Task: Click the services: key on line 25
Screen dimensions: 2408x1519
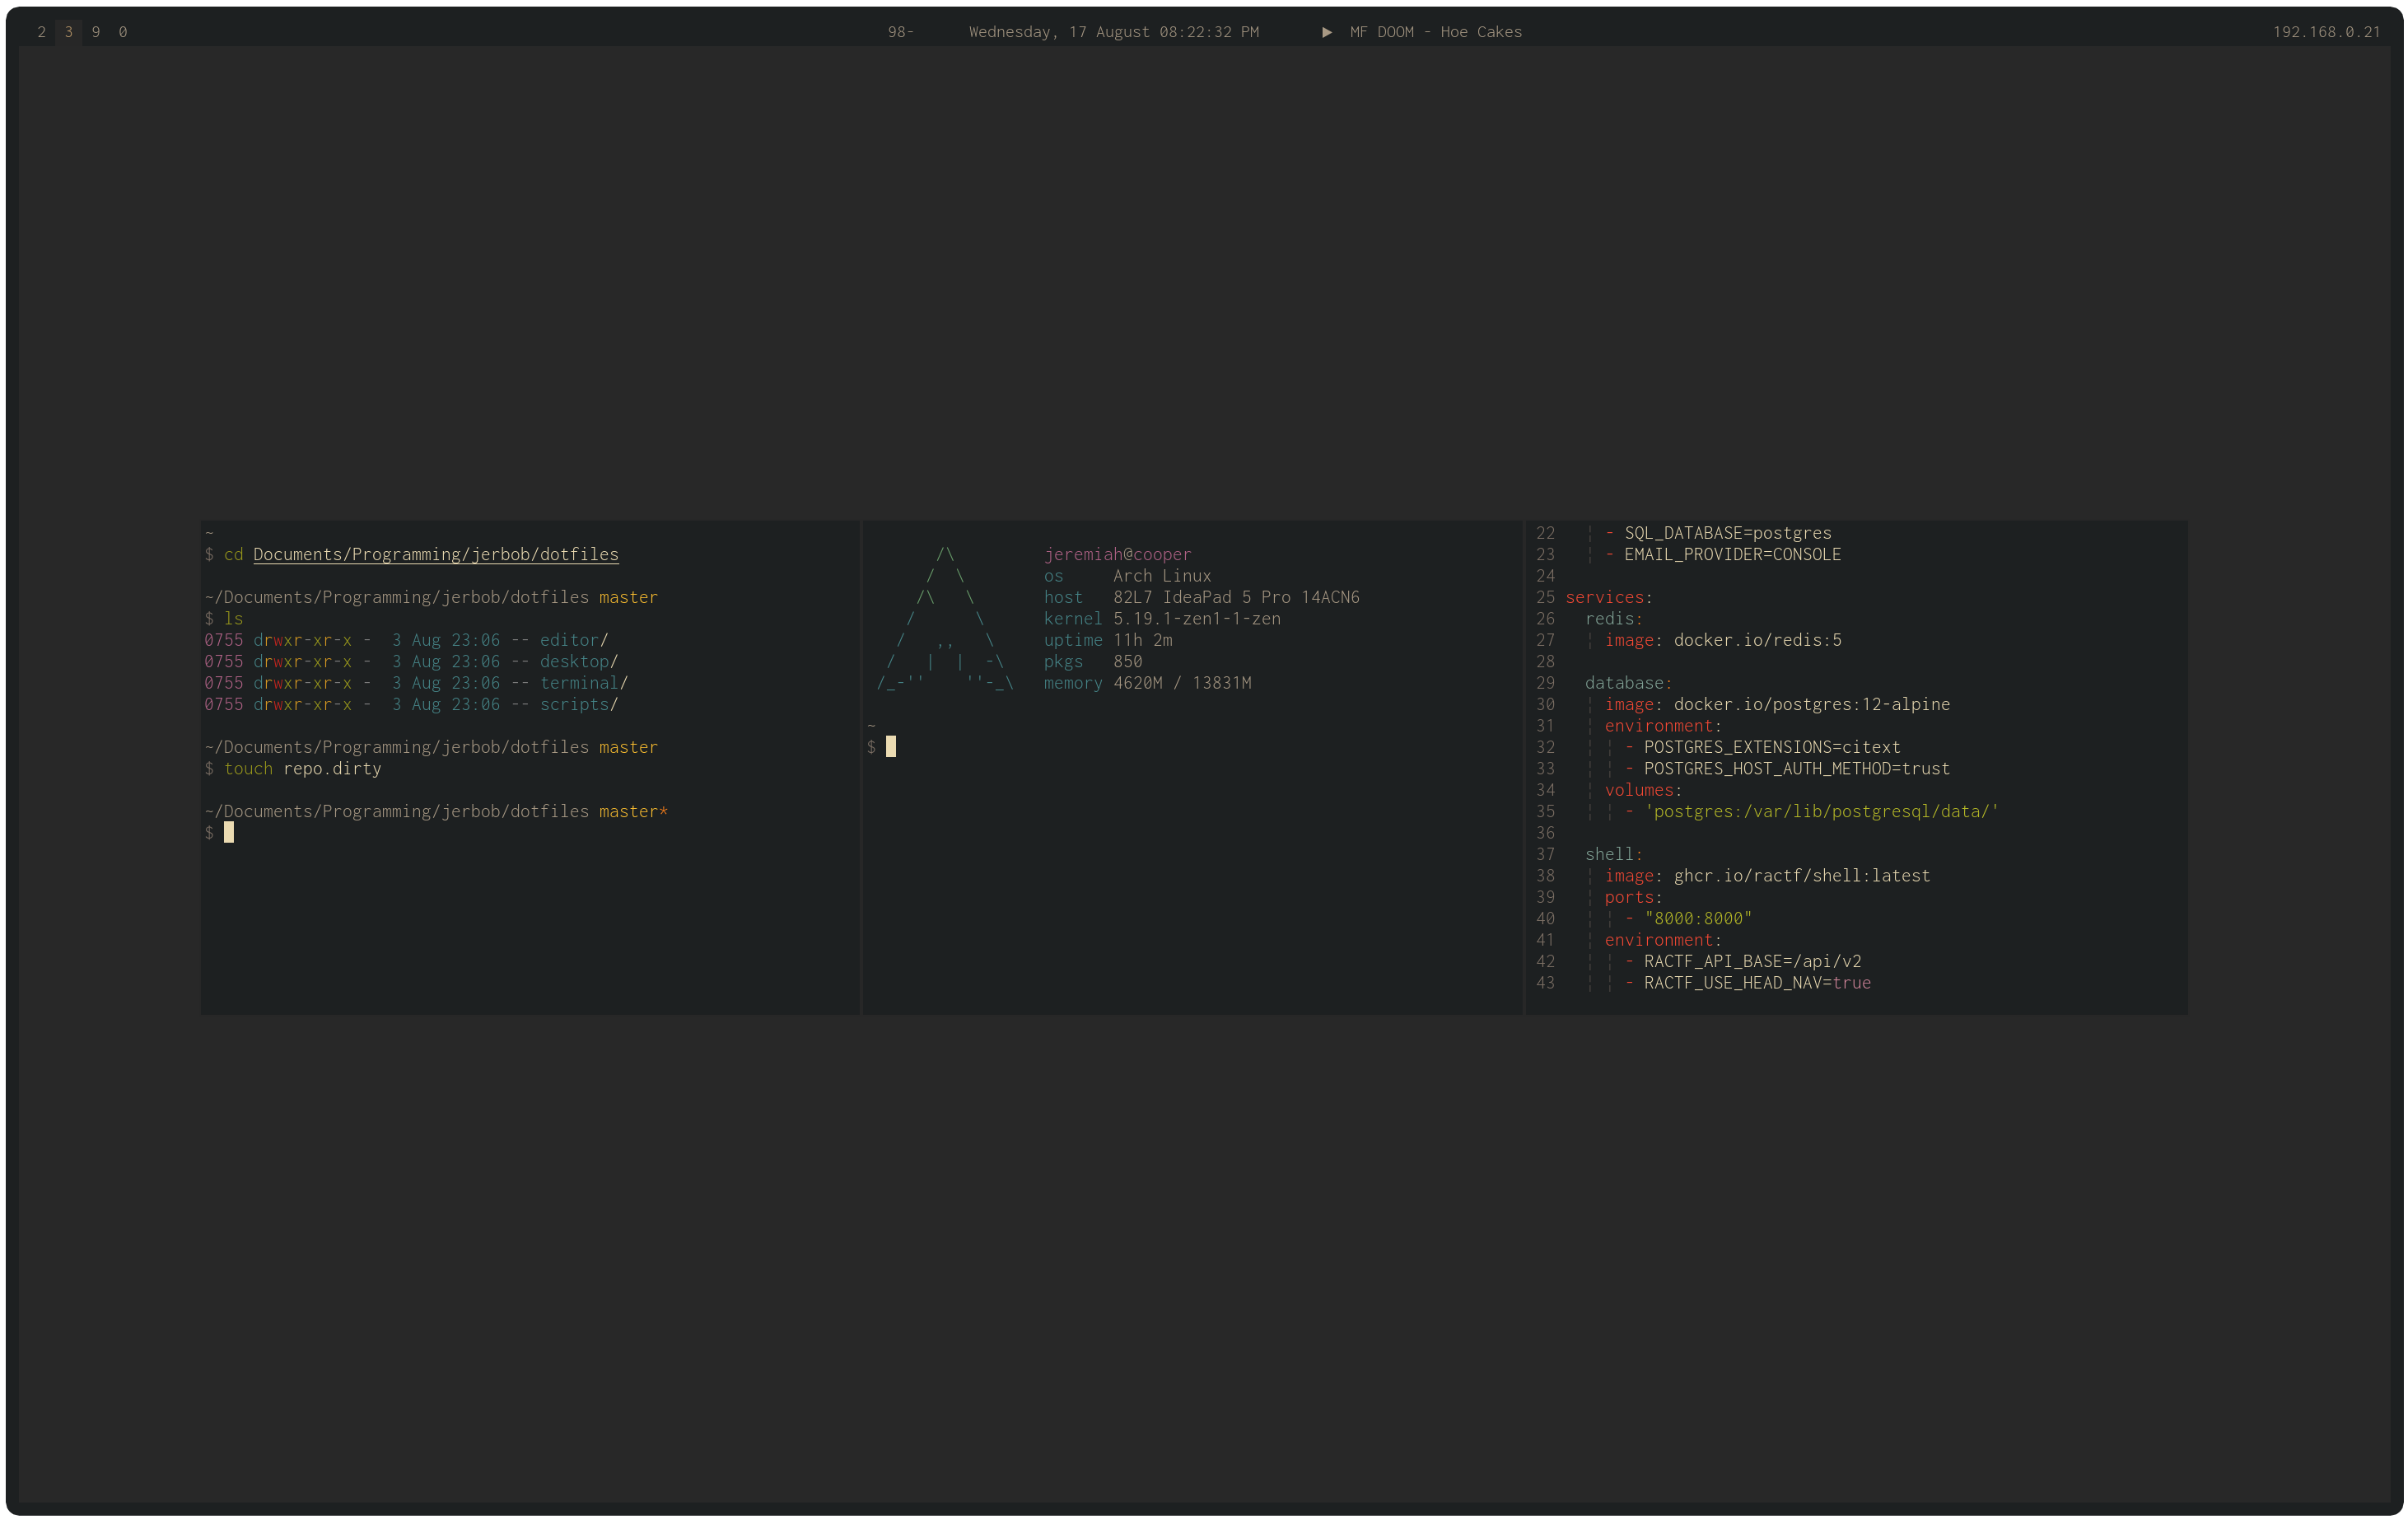Action: [1608, 597]
